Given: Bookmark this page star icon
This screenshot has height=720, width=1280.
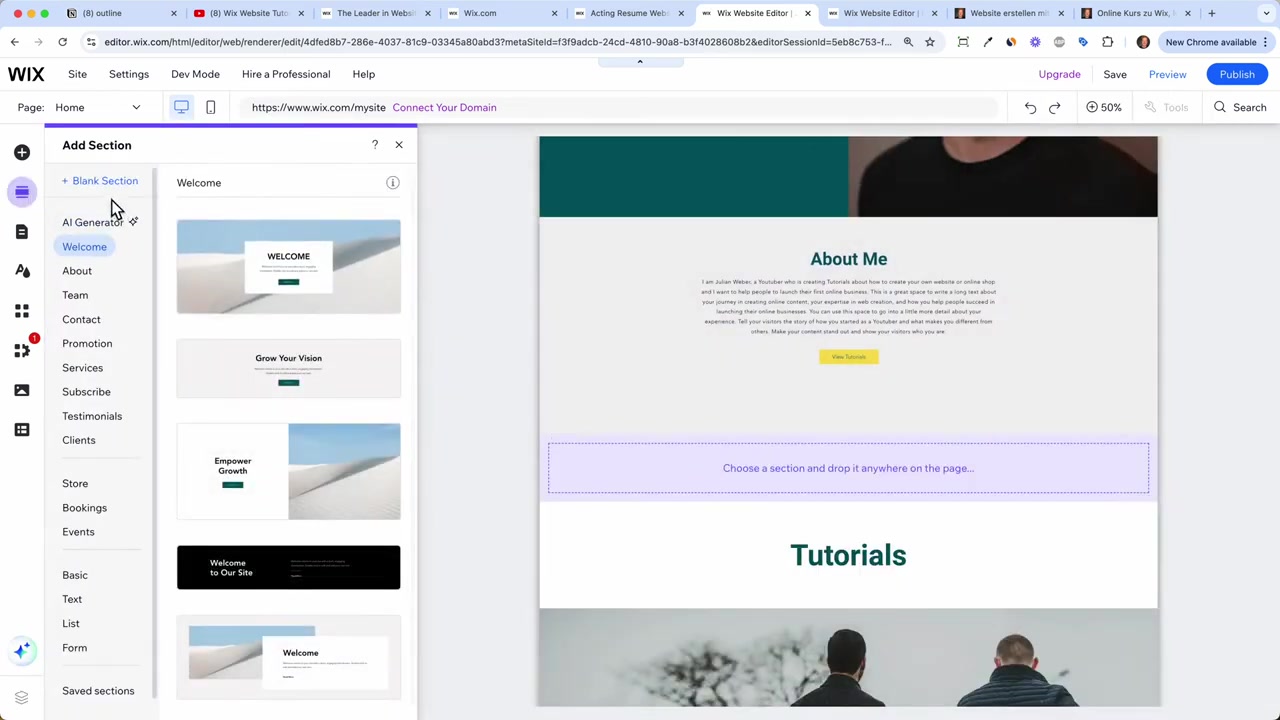Looking at the screenshot, I should click(930, 42).
